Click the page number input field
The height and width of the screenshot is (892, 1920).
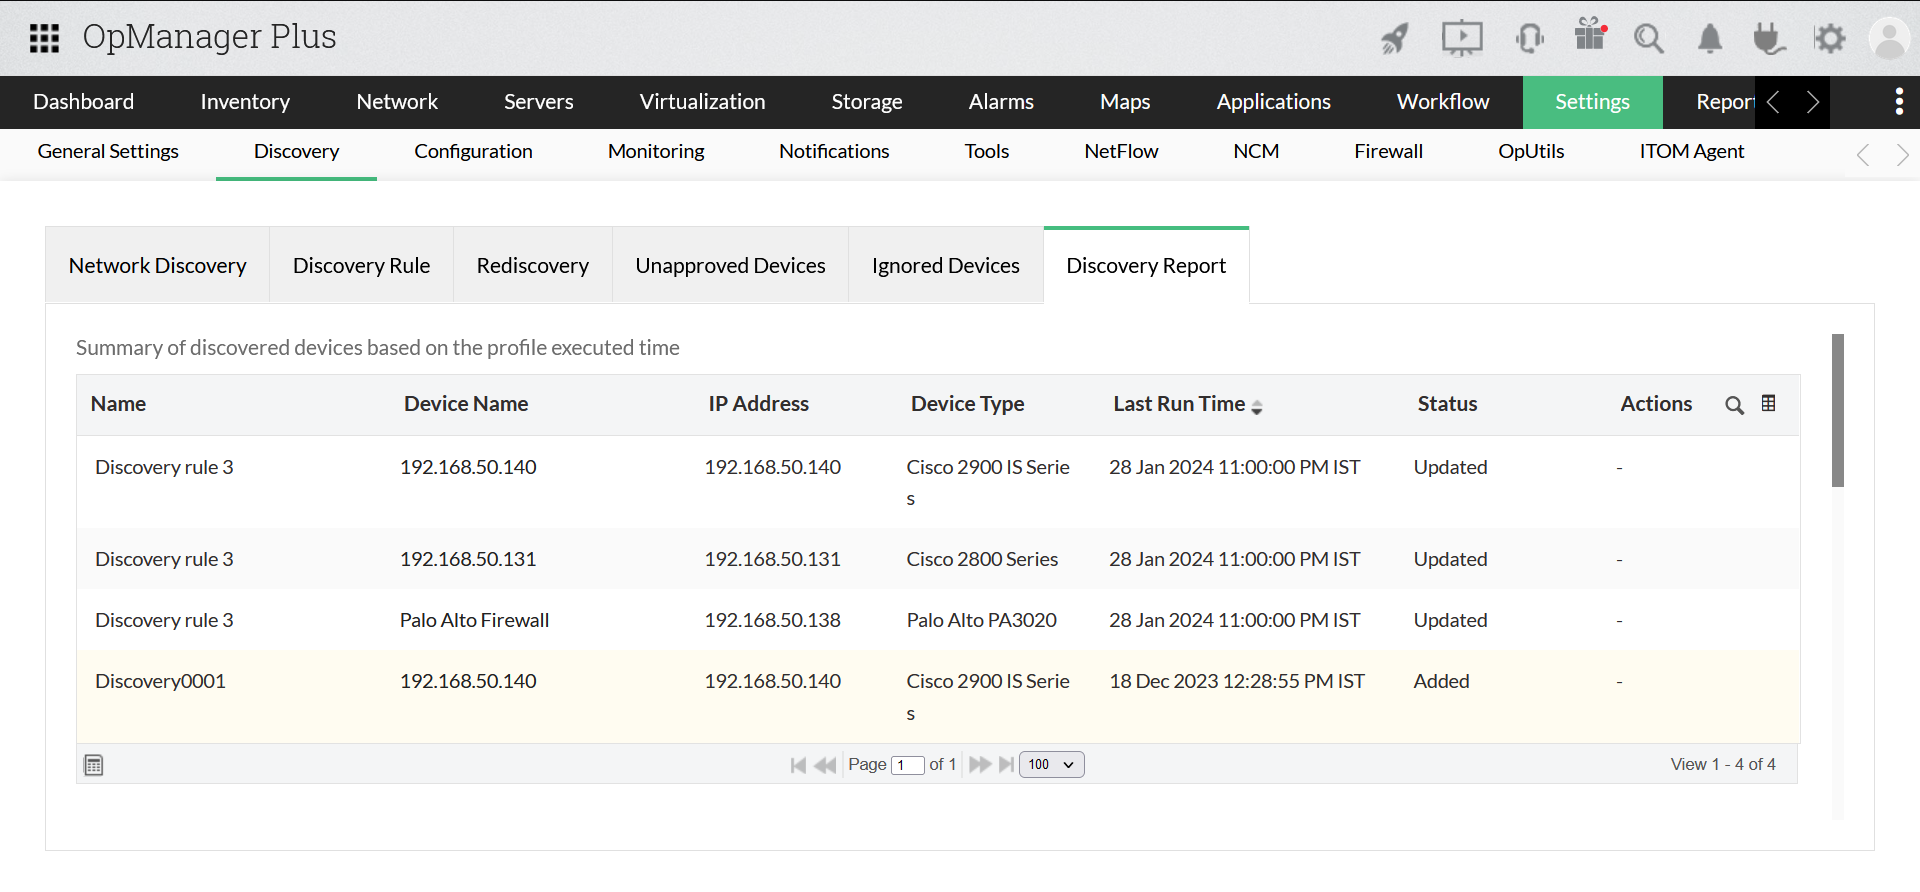(x=907, y=765)
